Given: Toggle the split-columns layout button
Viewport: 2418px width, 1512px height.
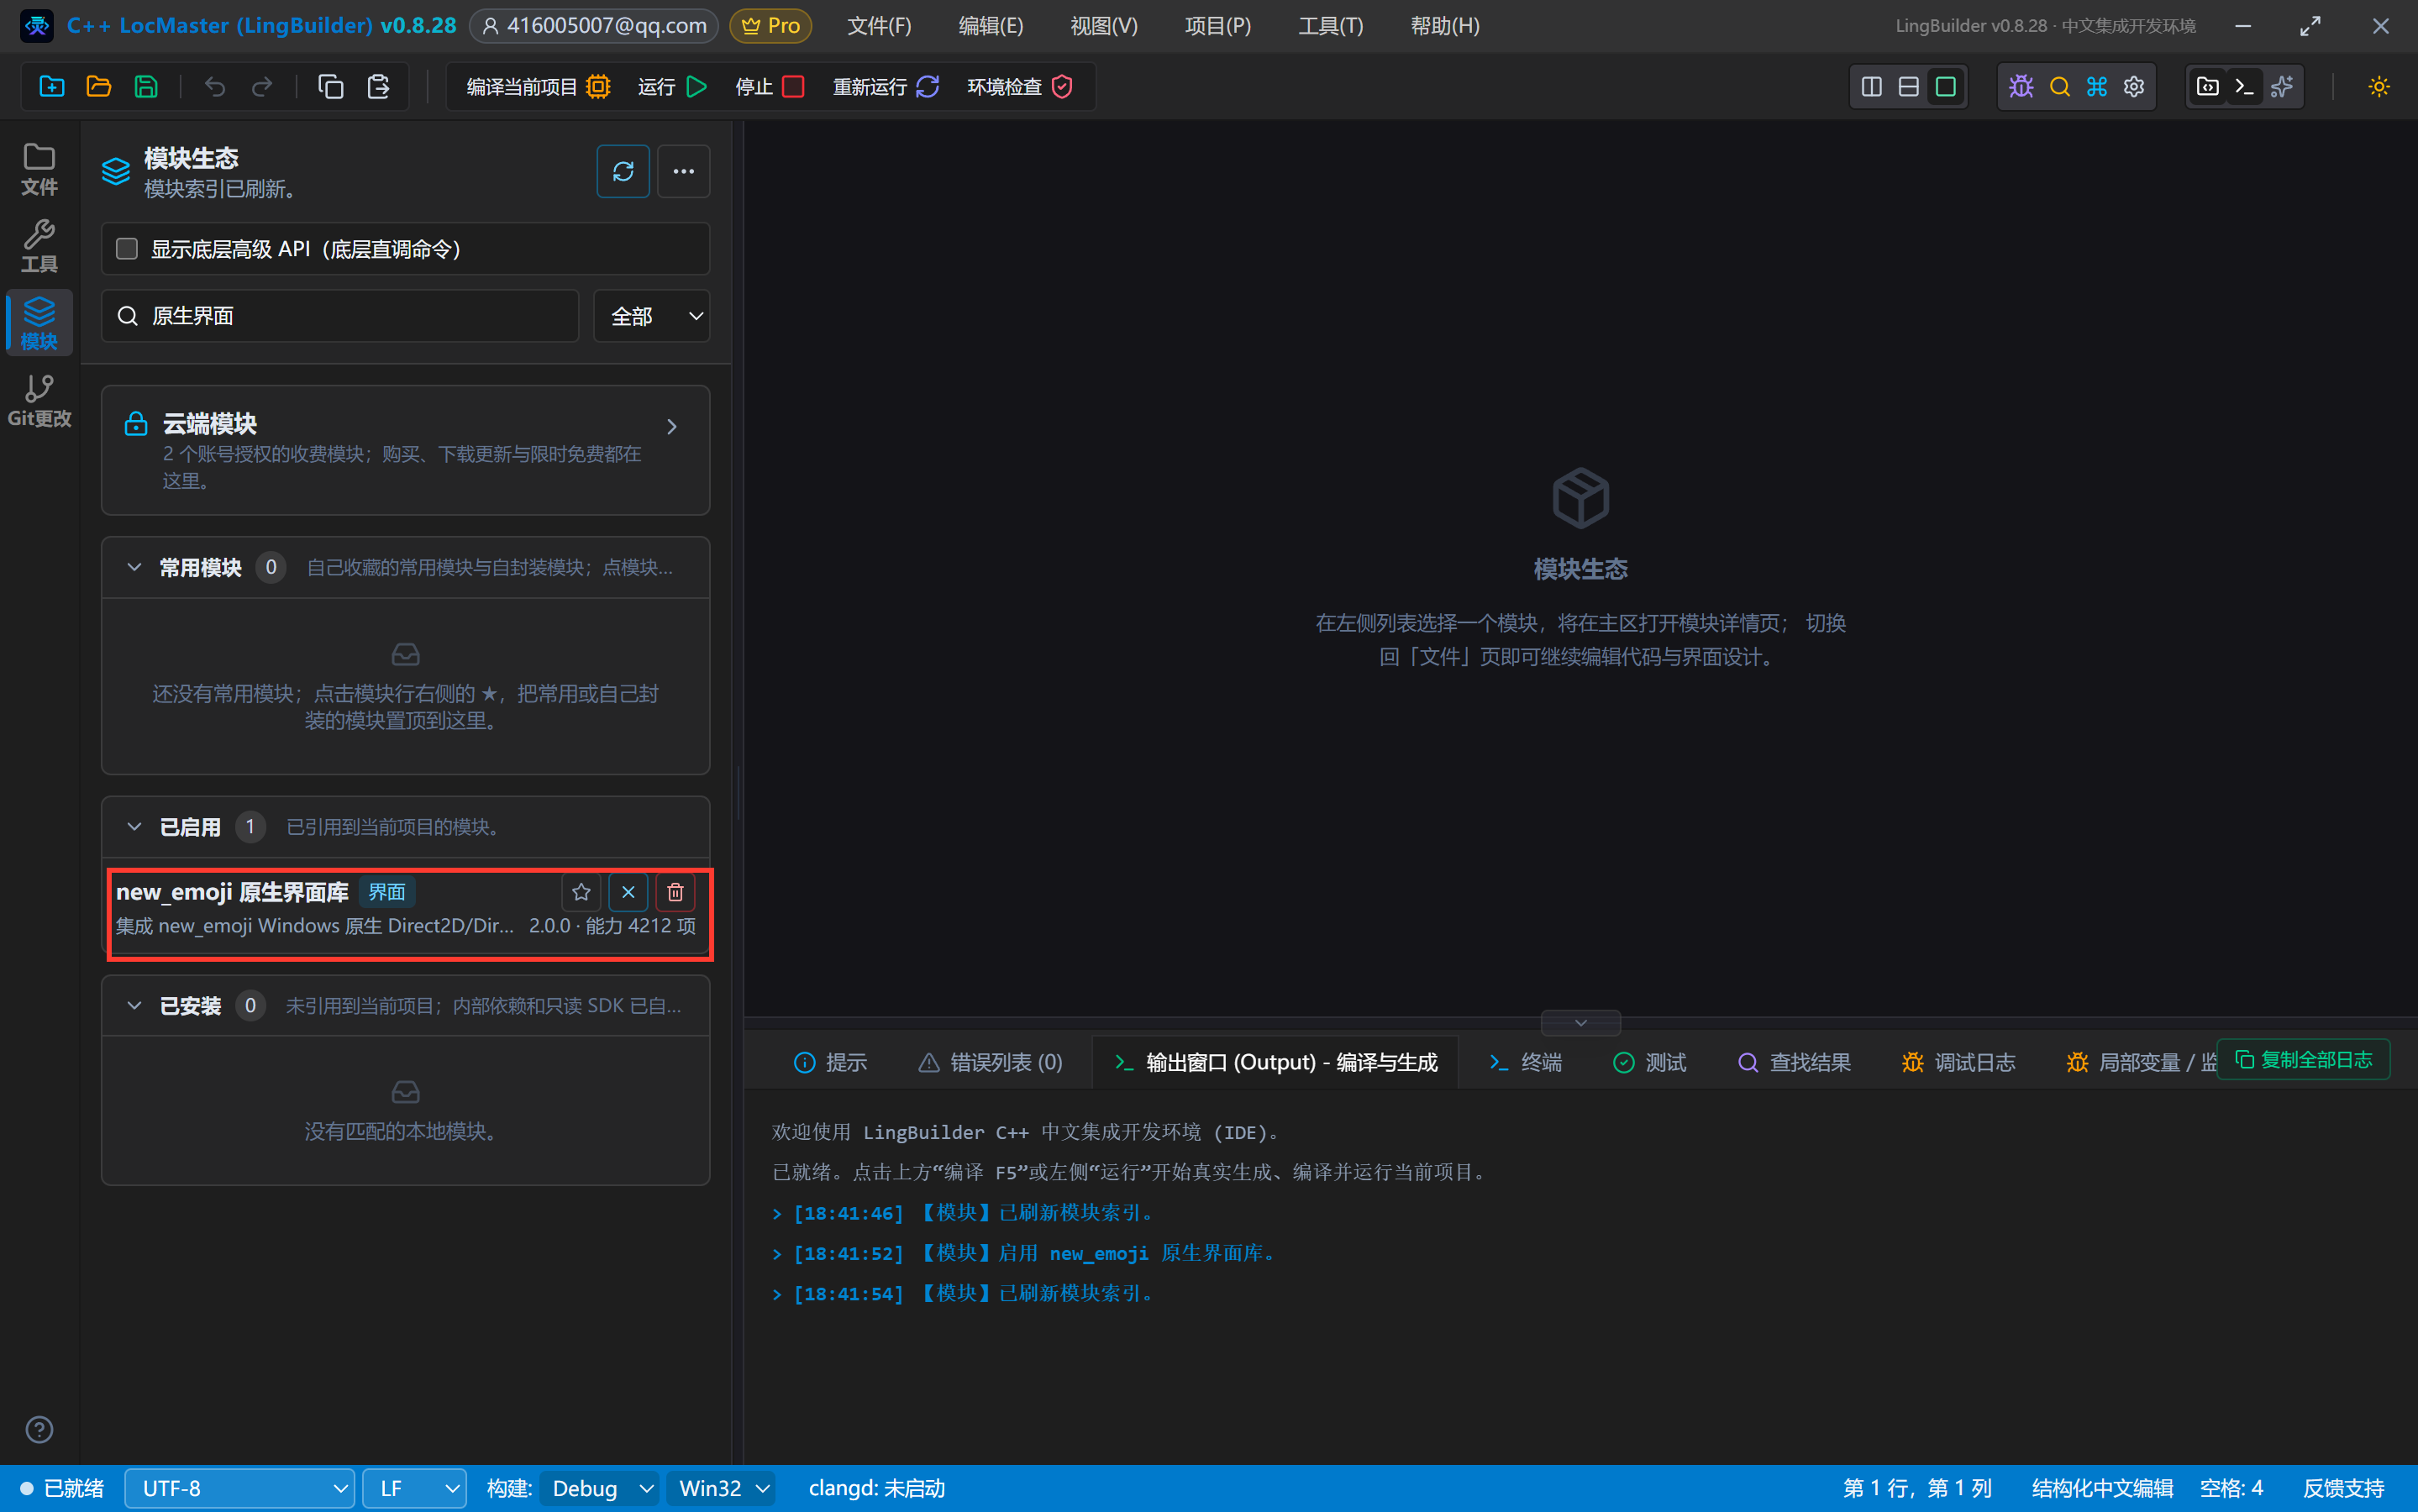Looking at the screenshot, I should (x=1872, y=87).
